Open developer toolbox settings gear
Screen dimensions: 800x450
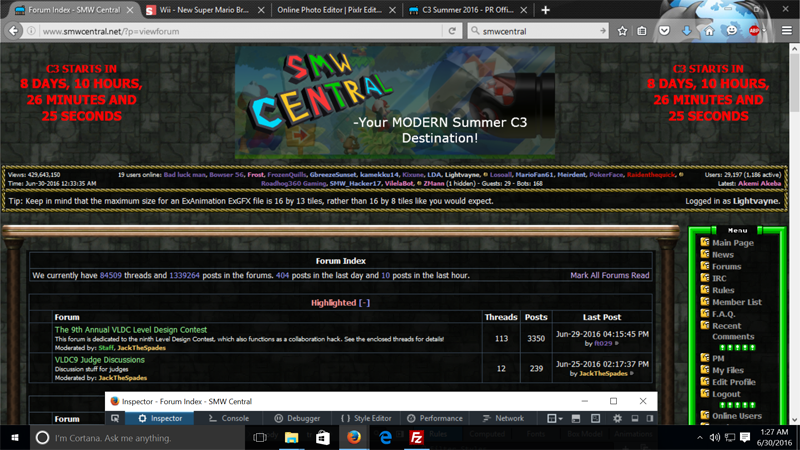[617, 418]
